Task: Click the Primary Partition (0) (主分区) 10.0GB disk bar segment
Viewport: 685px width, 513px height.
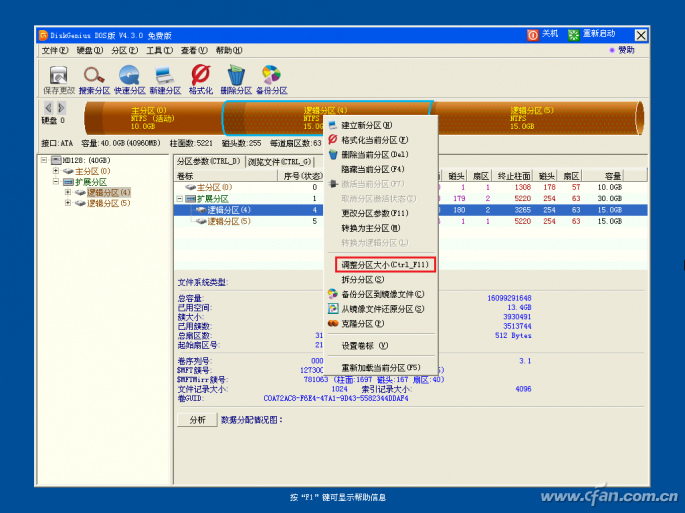Action: point(153,118)
